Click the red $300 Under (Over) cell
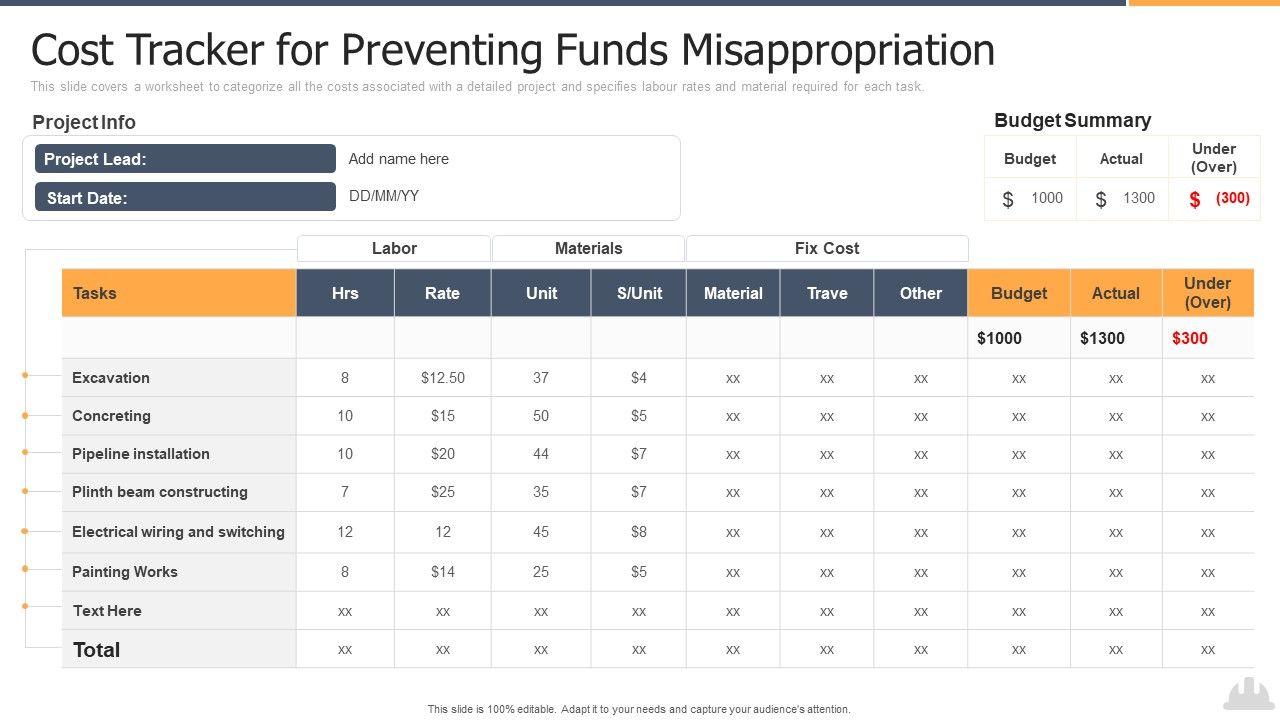The image size is (1280, 720). pos(1190,338)
